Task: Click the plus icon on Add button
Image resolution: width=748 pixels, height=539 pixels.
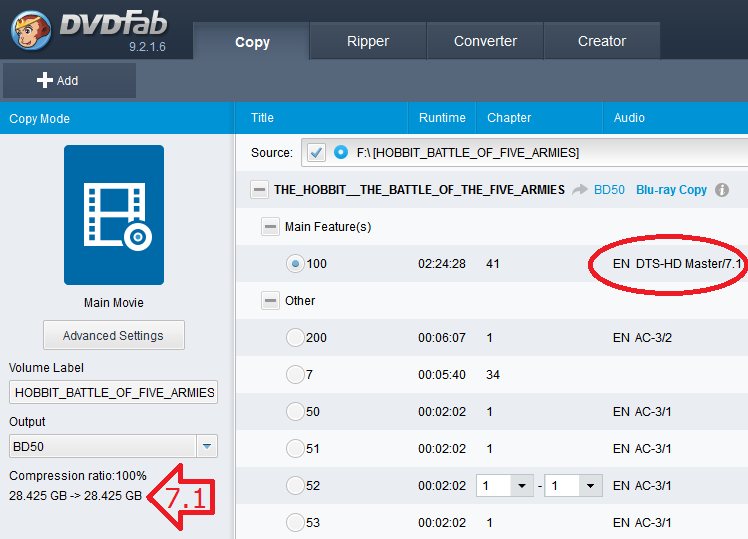Action: (45, 80)
